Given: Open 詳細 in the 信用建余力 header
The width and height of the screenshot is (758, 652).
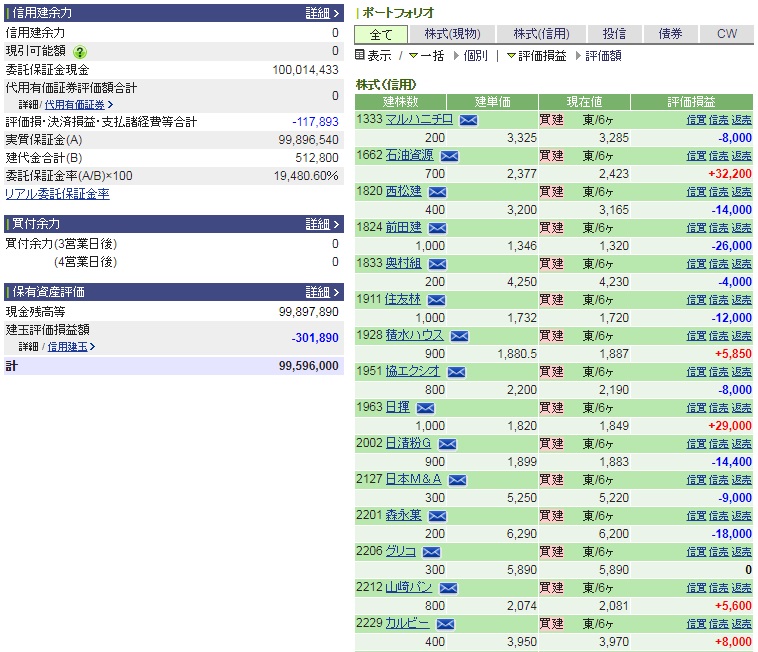Looking at the screenshot, I should pyautogui.click(x=322, y=13).
